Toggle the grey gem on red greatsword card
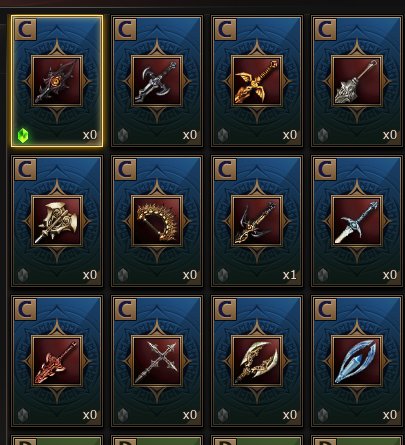This screenshot has height=445, width=405. pos(23,415)
